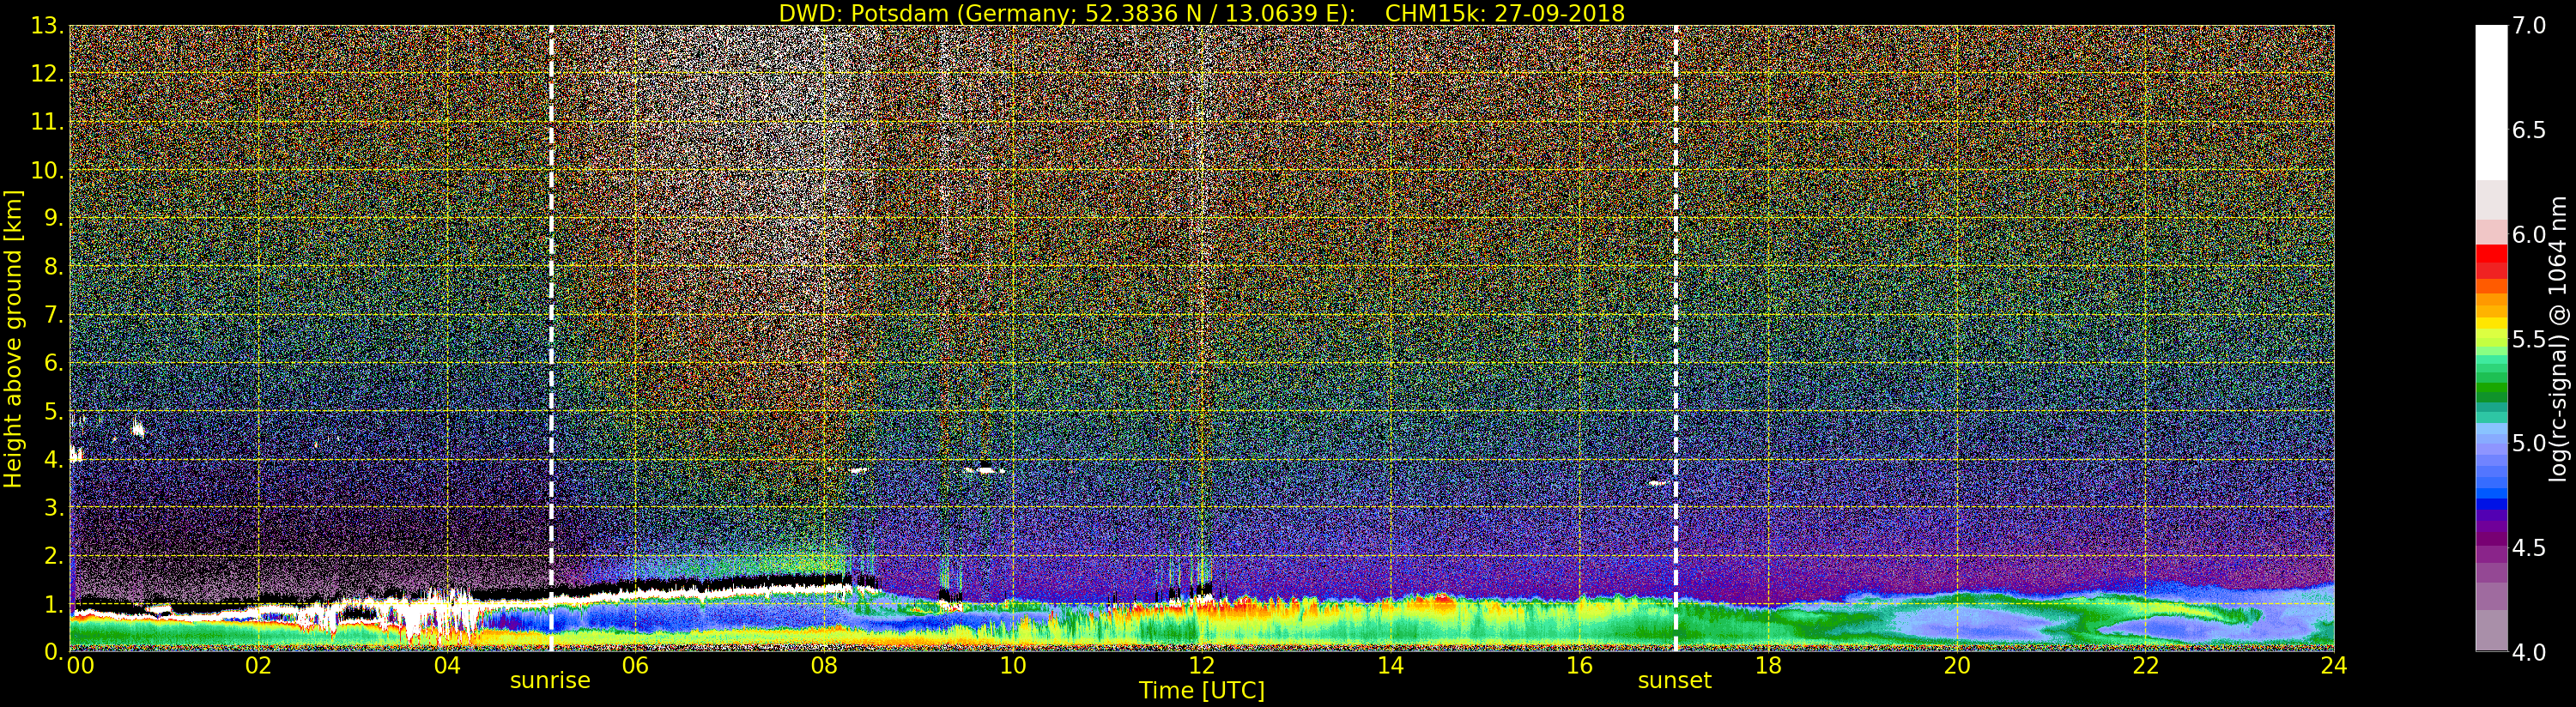Click the "6." tick on the height axis
2576x707 pixels.
(x=54, y=363)
